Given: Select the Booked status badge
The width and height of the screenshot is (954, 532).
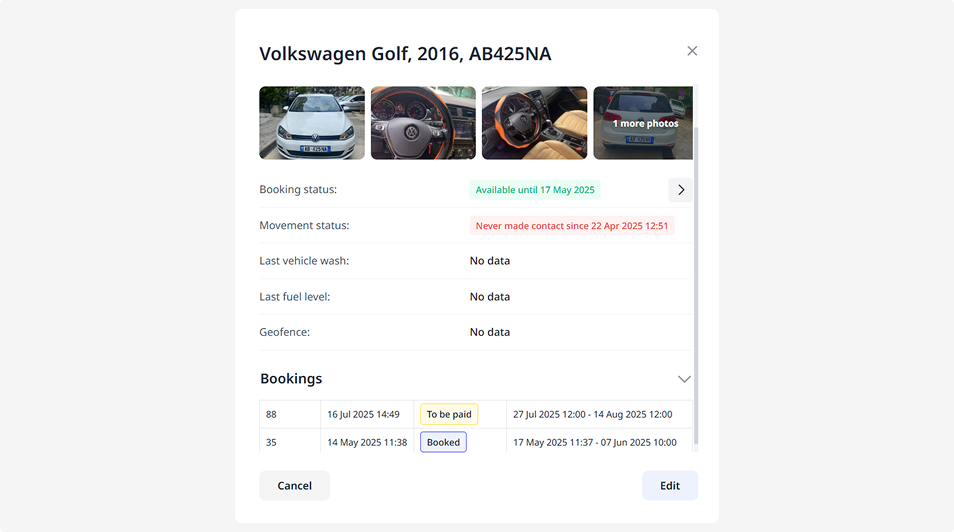Looking at the screenshot, I should 443,442.
